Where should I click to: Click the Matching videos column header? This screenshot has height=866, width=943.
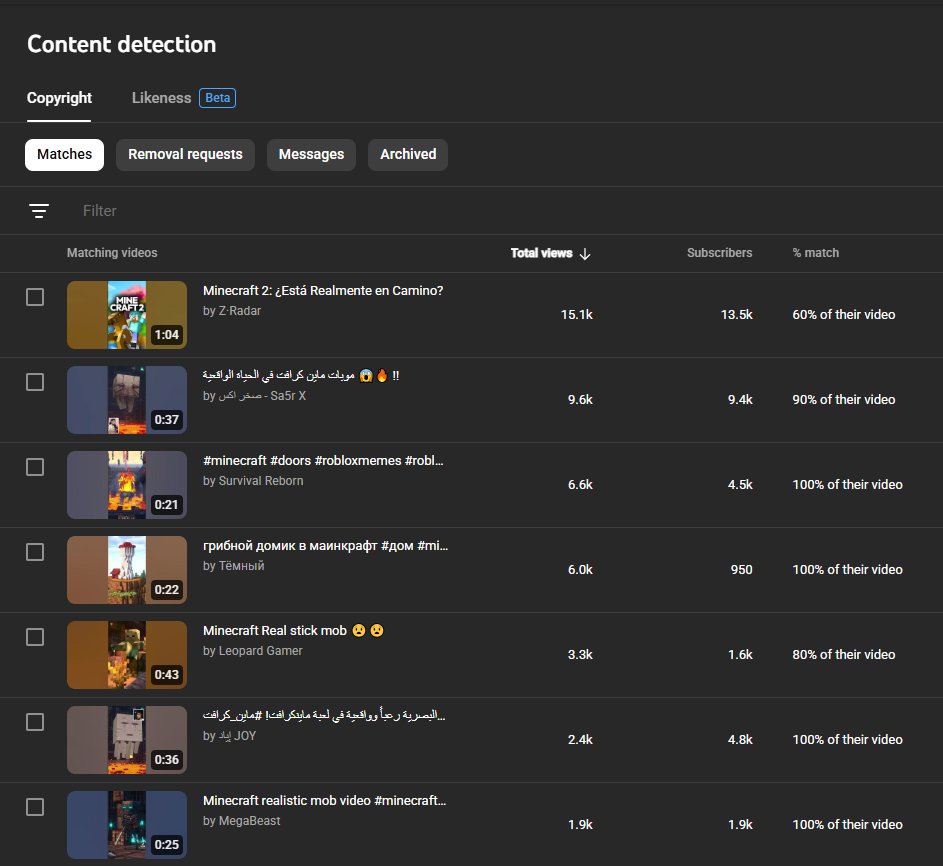pos(112,253)
